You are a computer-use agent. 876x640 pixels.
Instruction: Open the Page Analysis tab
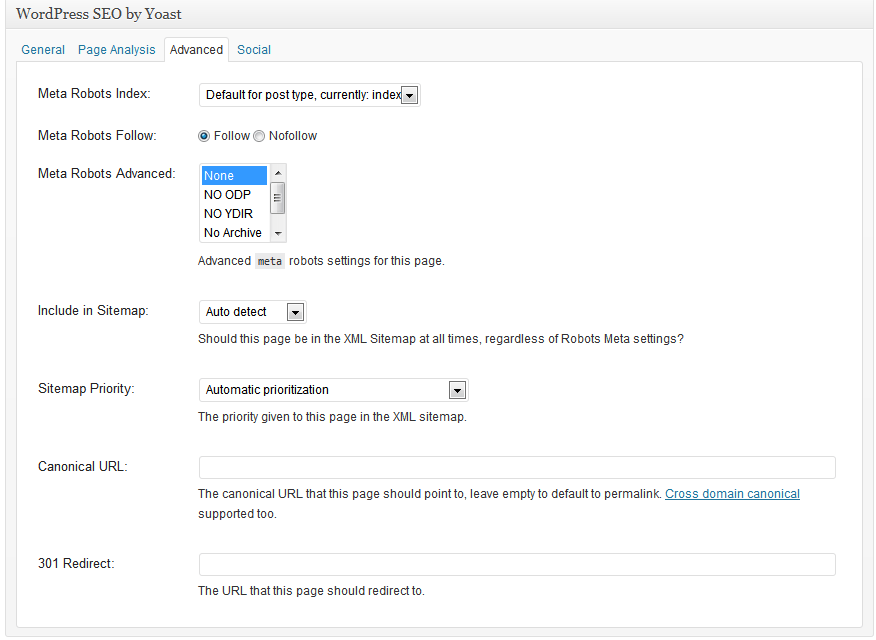tap(116, 49)
